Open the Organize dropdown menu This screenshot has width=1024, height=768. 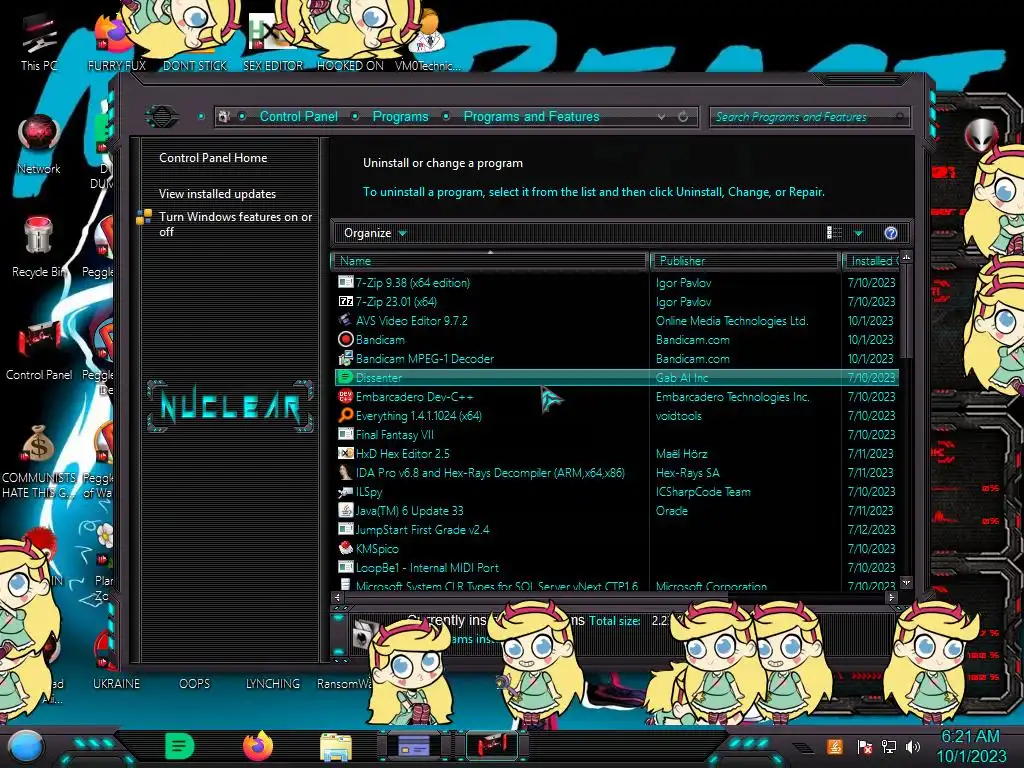pos(375,233)
